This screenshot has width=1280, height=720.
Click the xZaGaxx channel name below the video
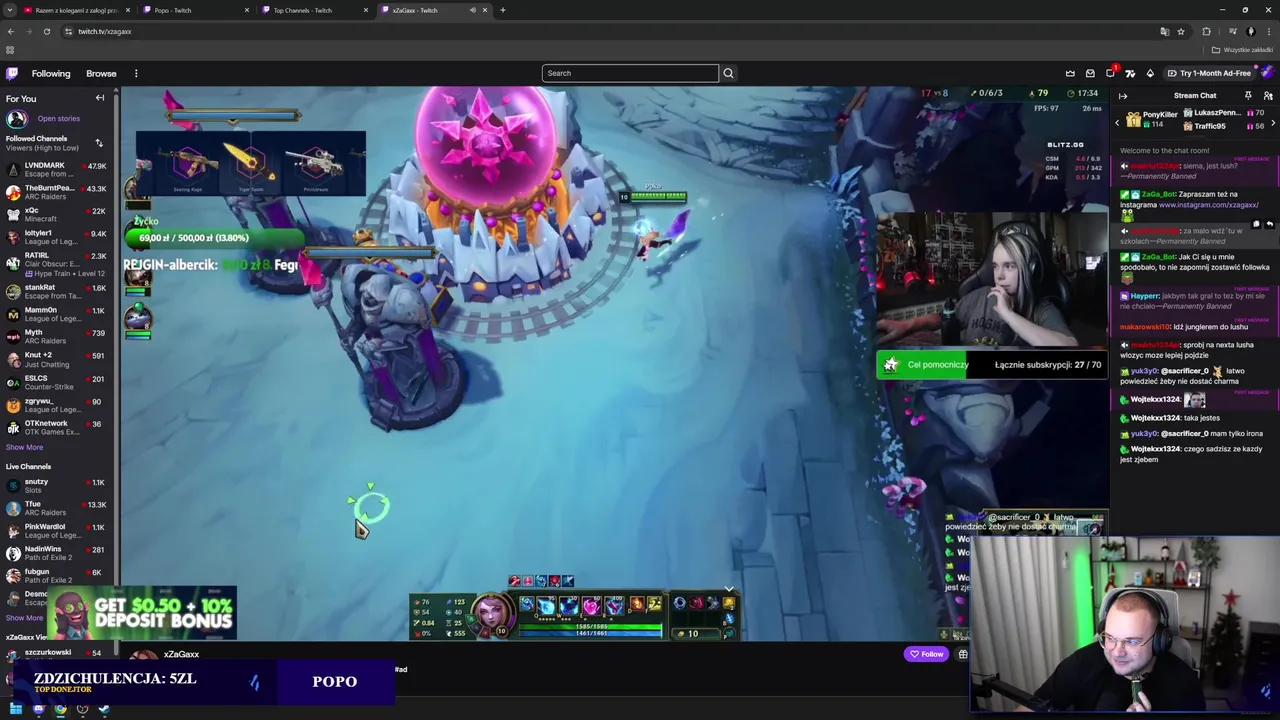pyautogui.click(x=181, y=654)
